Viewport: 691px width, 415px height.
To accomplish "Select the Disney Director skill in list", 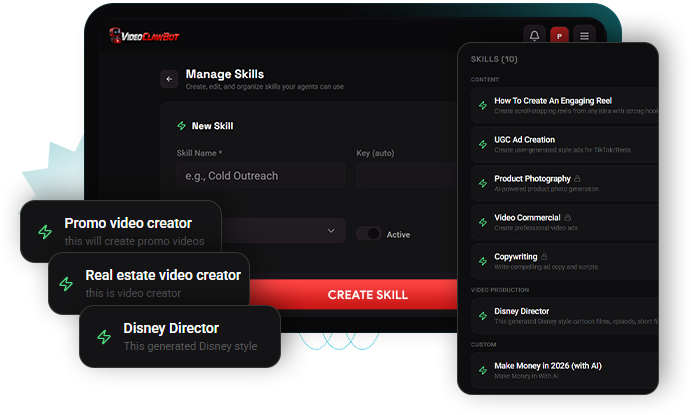I will (565, 316).
